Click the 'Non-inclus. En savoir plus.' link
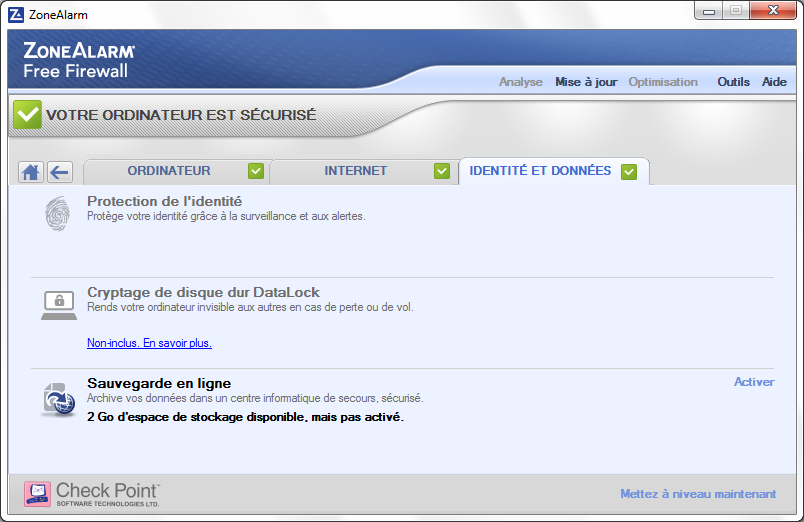 [x=149, y=343]
